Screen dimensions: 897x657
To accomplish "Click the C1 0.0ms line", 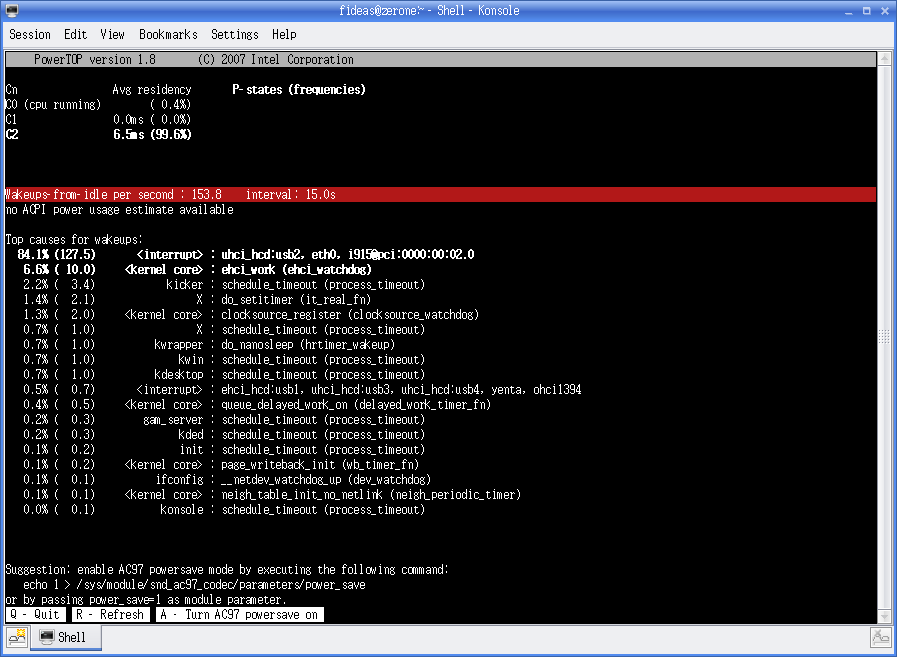I will point(98,120).
